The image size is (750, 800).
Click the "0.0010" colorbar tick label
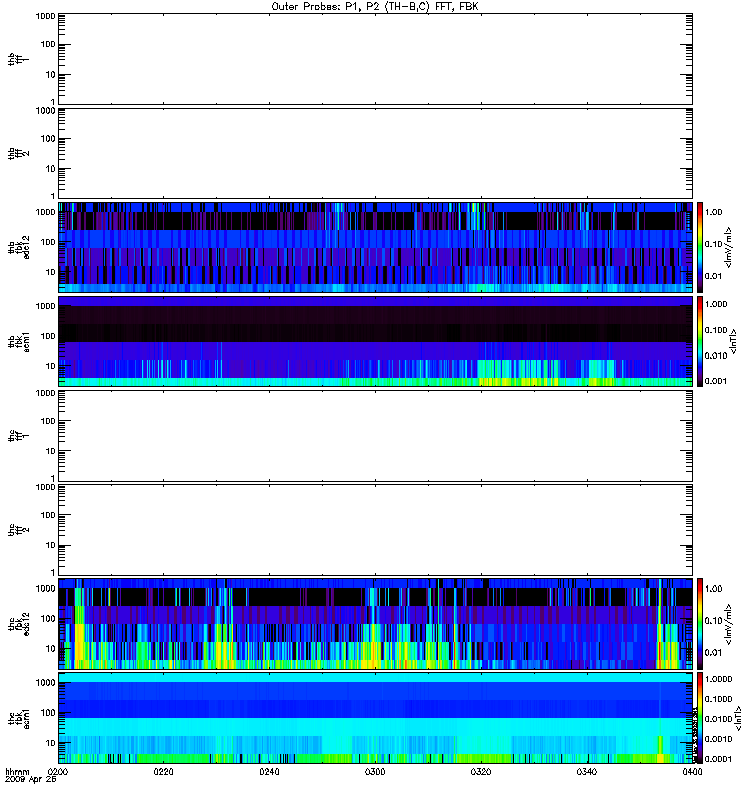pos(718,739)
